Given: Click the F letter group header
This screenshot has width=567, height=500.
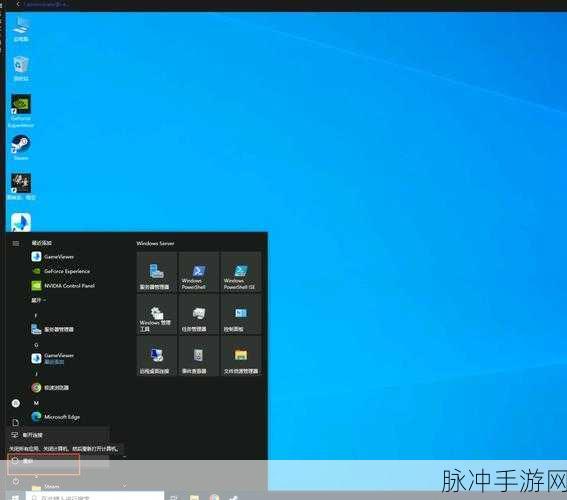Looking at the screenshot, I should [35, 316].
